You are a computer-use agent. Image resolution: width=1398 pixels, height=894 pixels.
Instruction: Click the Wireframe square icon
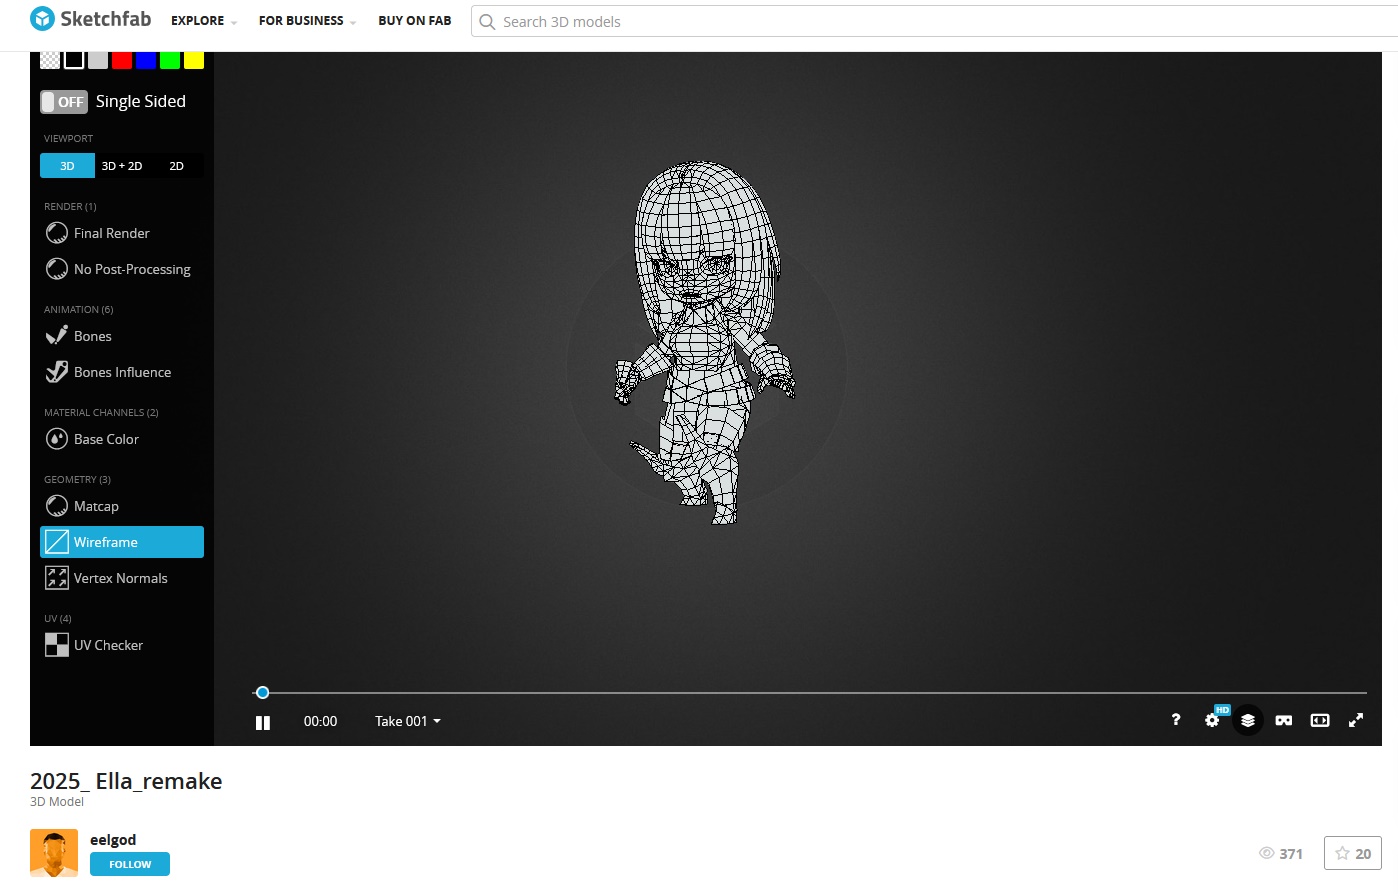pyautogui.click(x=57, y=542)
